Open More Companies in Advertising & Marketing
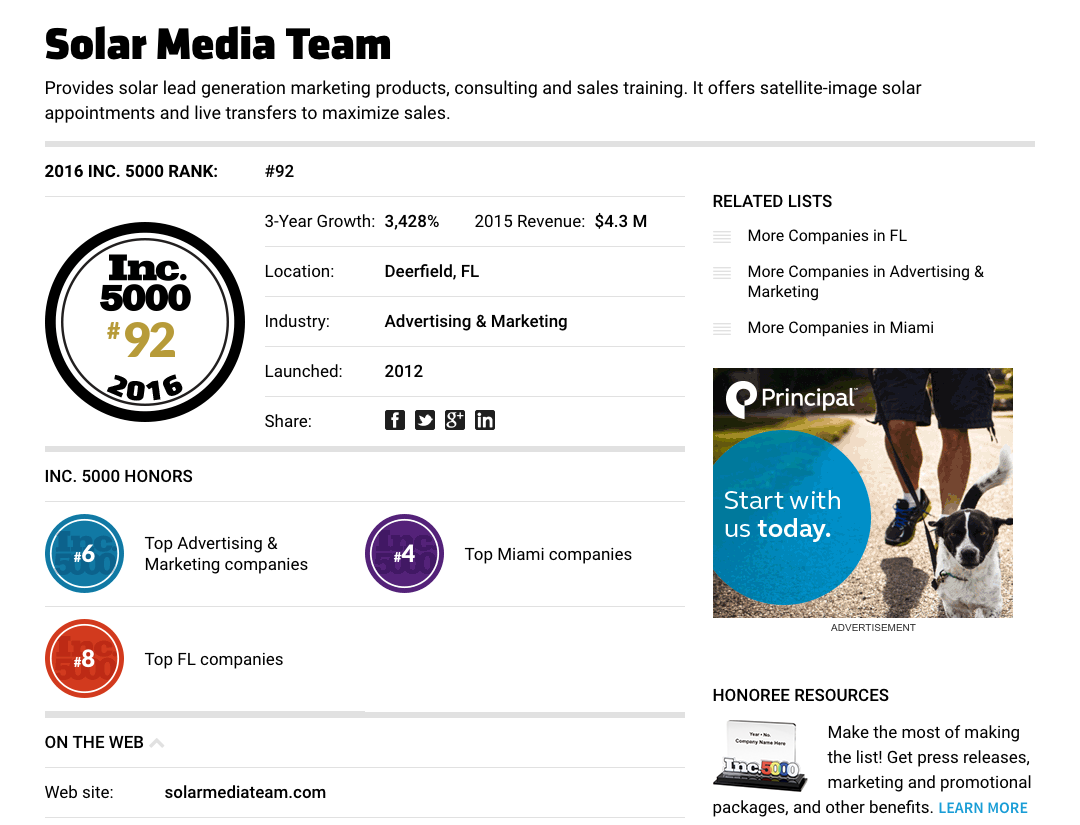The height and width of the screenshot is (825, 1080). 866,282
